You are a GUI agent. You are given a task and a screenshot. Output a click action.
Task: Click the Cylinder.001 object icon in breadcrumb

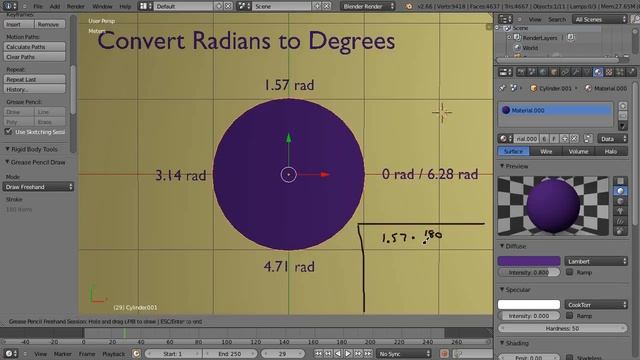(x=533, y=88)
